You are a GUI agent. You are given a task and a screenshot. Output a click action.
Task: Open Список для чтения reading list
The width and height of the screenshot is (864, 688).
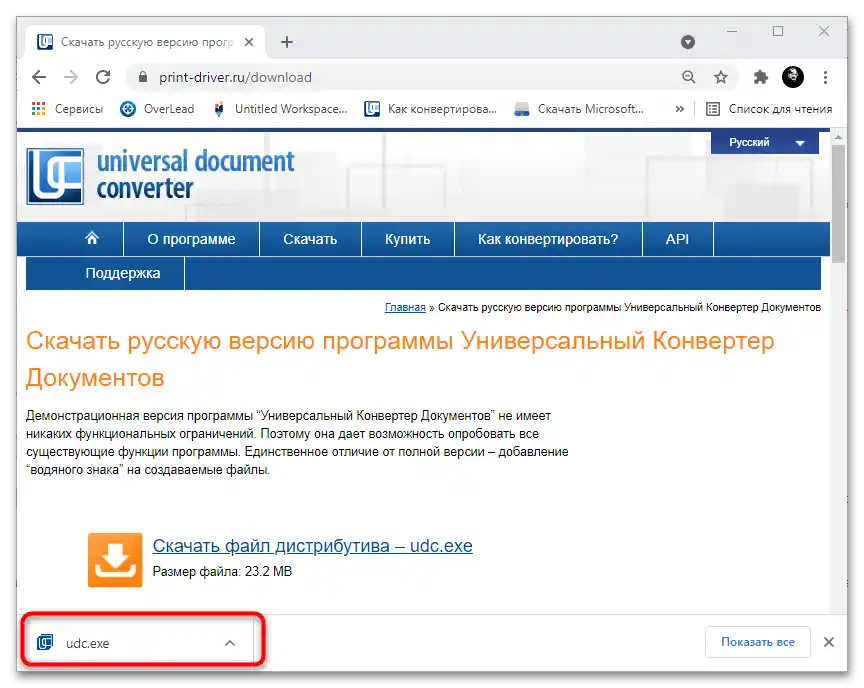tap(769, 109)
